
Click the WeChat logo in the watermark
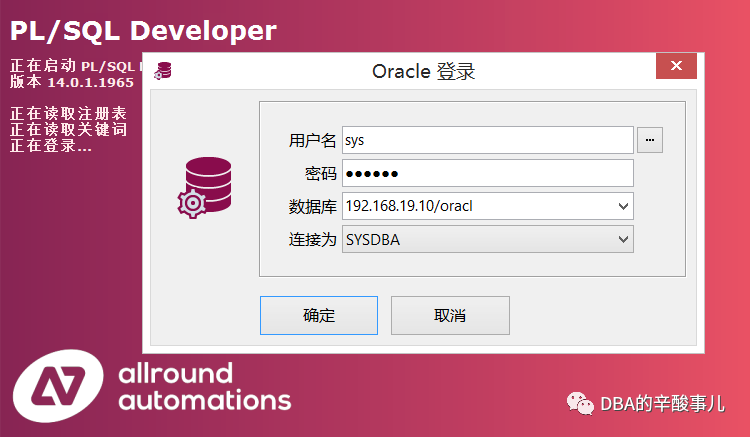[x=580, y=403]
